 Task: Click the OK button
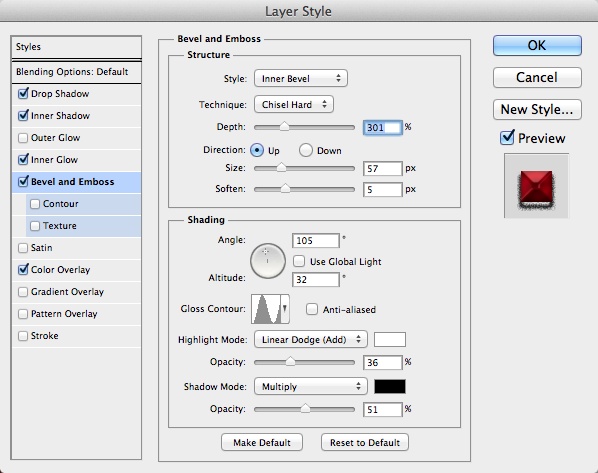coord(537,45)
